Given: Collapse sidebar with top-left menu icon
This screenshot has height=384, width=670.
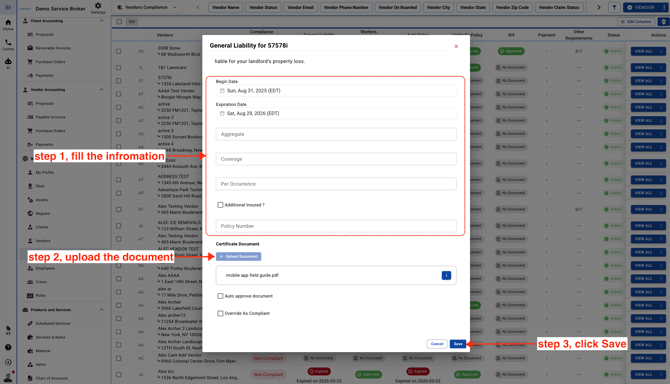Looking at the screenshot, I should click(8, 7).
